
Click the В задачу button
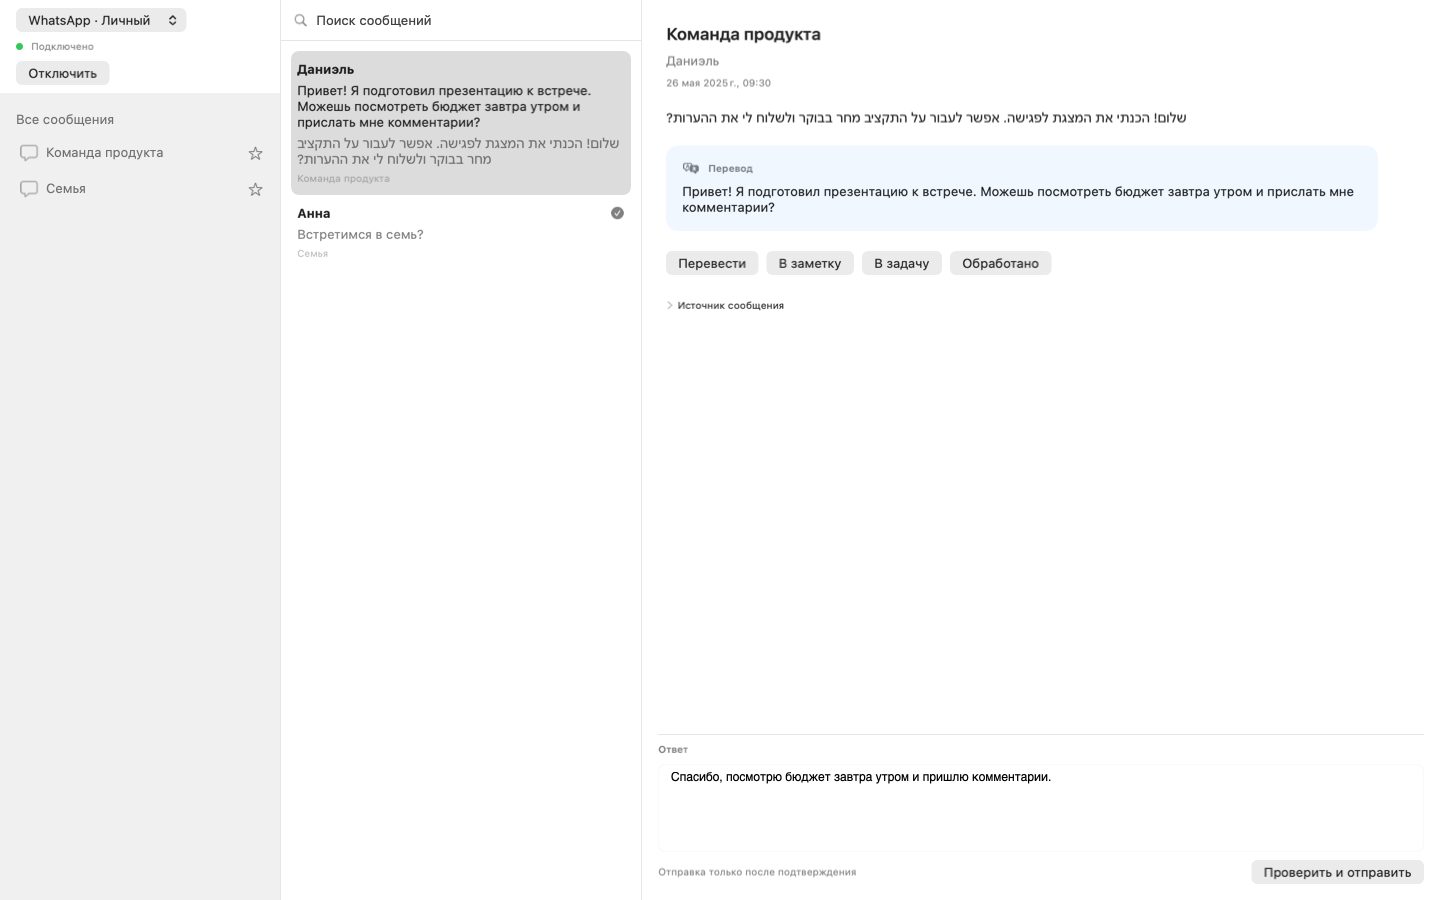pos(902,263)
